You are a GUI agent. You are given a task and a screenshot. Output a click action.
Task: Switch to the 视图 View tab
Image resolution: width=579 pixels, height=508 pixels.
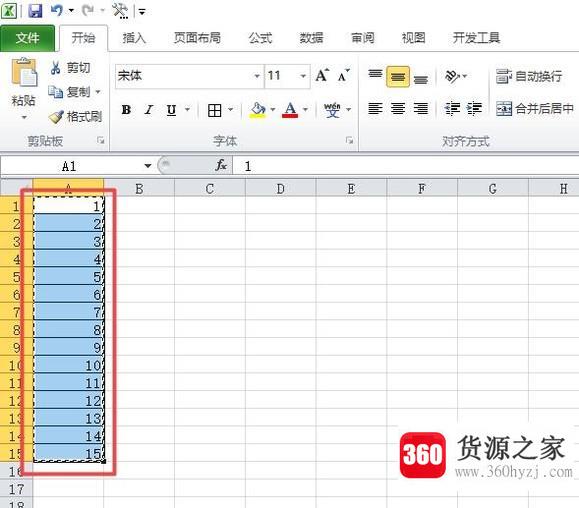[414, 38]
